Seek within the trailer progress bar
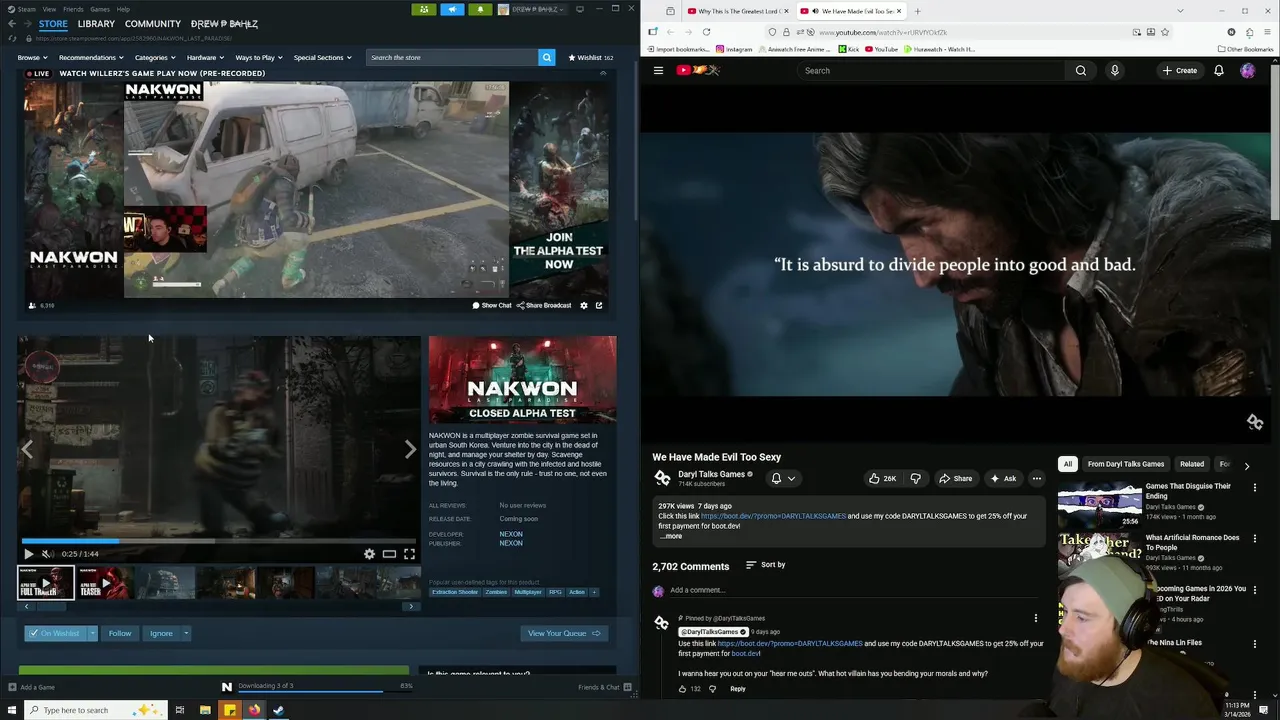The width and height of the screenshot is (1280, 720). click(x=219, y=541)
